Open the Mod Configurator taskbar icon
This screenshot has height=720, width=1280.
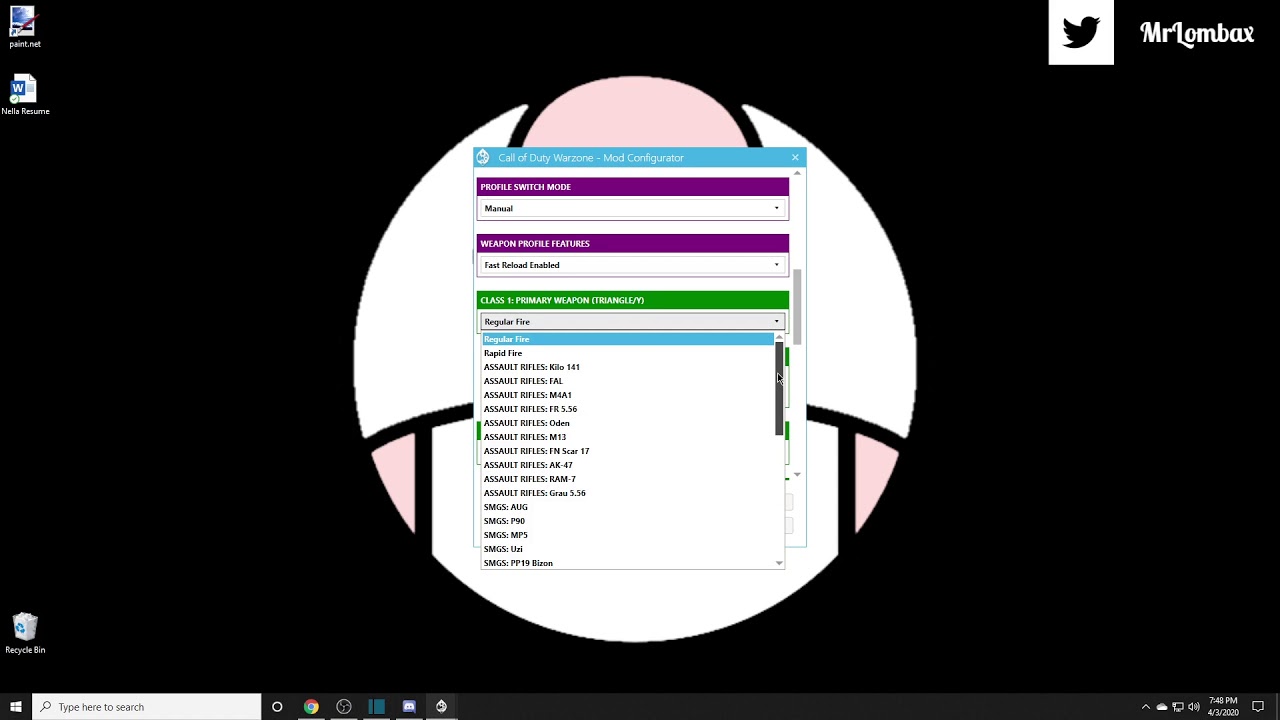click(441, 707)
